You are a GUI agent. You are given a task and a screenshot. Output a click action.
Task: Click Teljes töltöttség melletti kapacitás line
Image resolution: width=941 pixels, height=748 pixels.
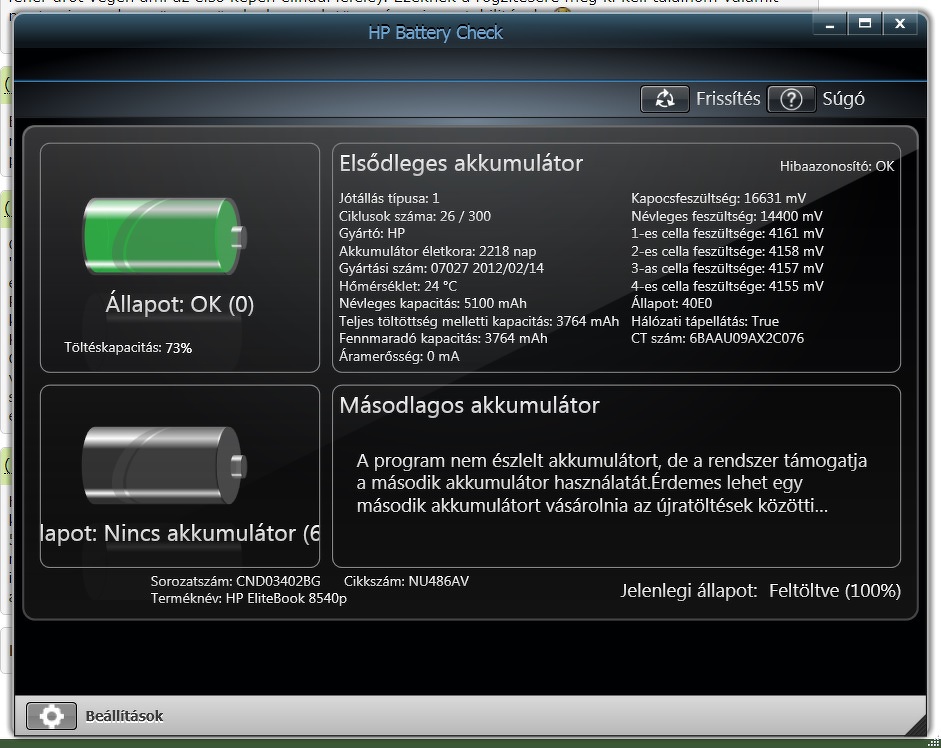479,321
